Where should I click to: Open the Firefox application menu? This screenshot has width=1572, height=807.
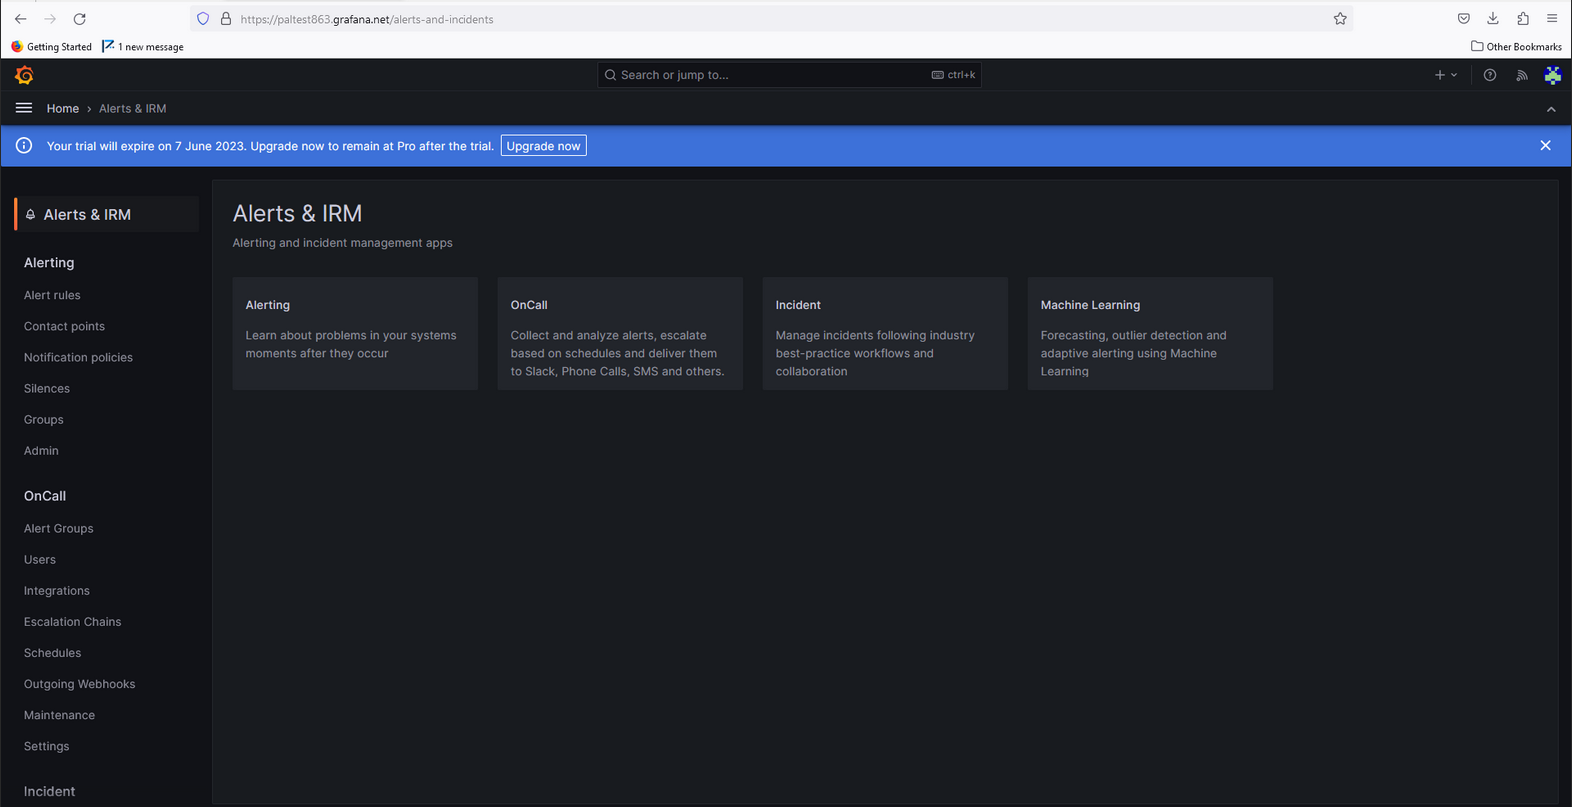point(1552,19)
